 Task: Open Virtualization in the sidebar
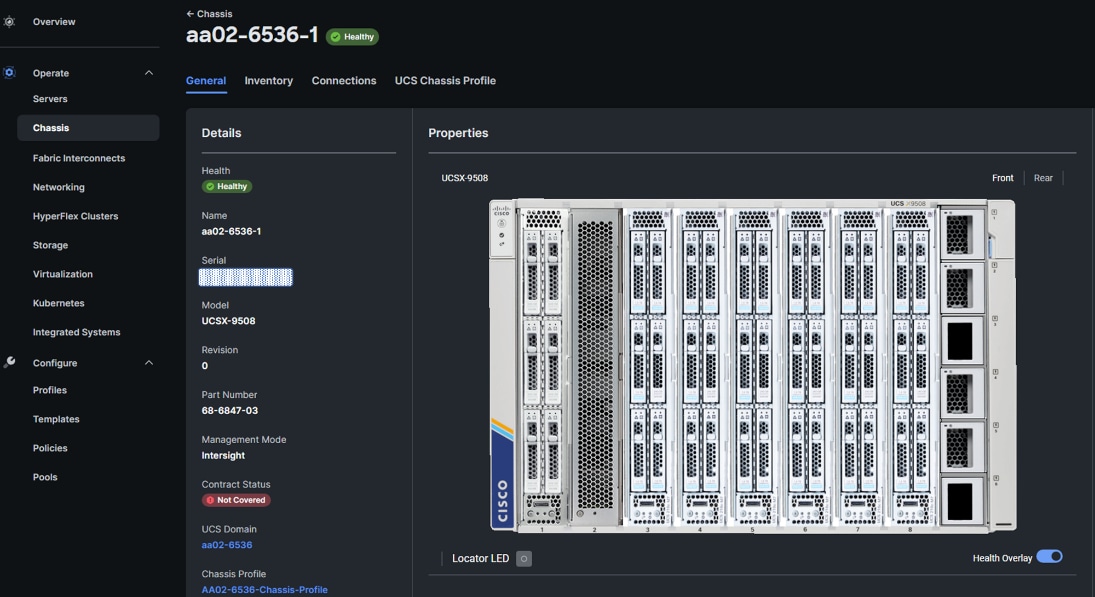point(63,274)
